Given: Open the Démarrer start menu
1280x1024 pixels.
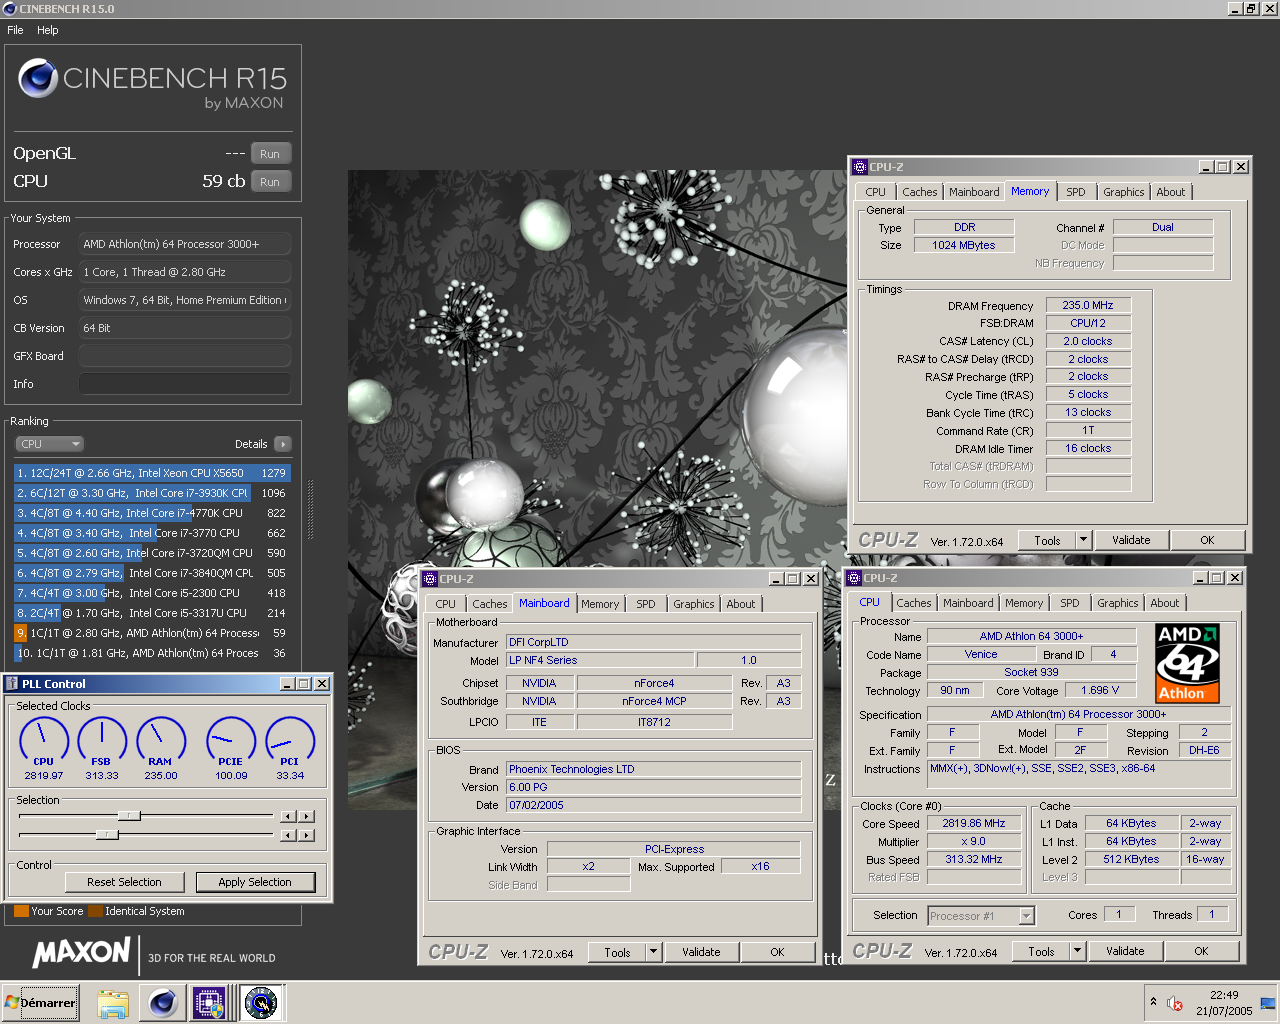Looking at the screenshot, I should click(x=41, y=1003).
